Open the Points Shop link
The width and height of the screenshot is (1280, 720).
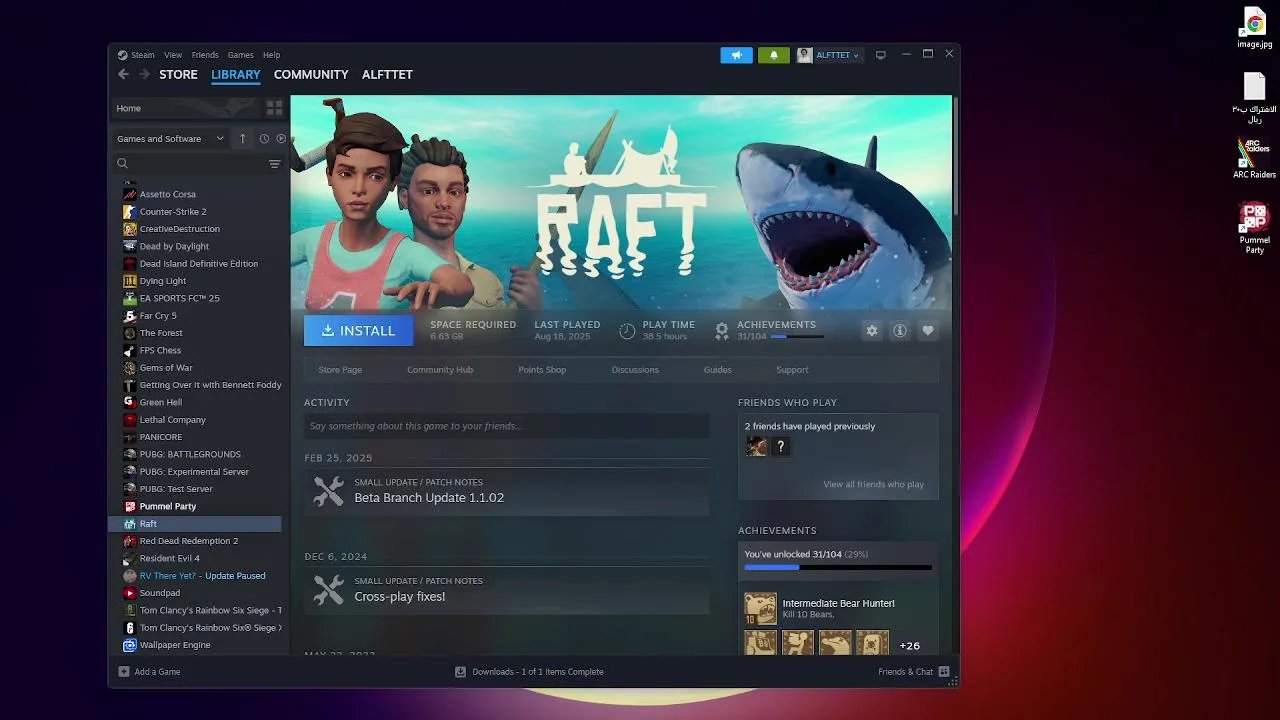pos(542,370)
